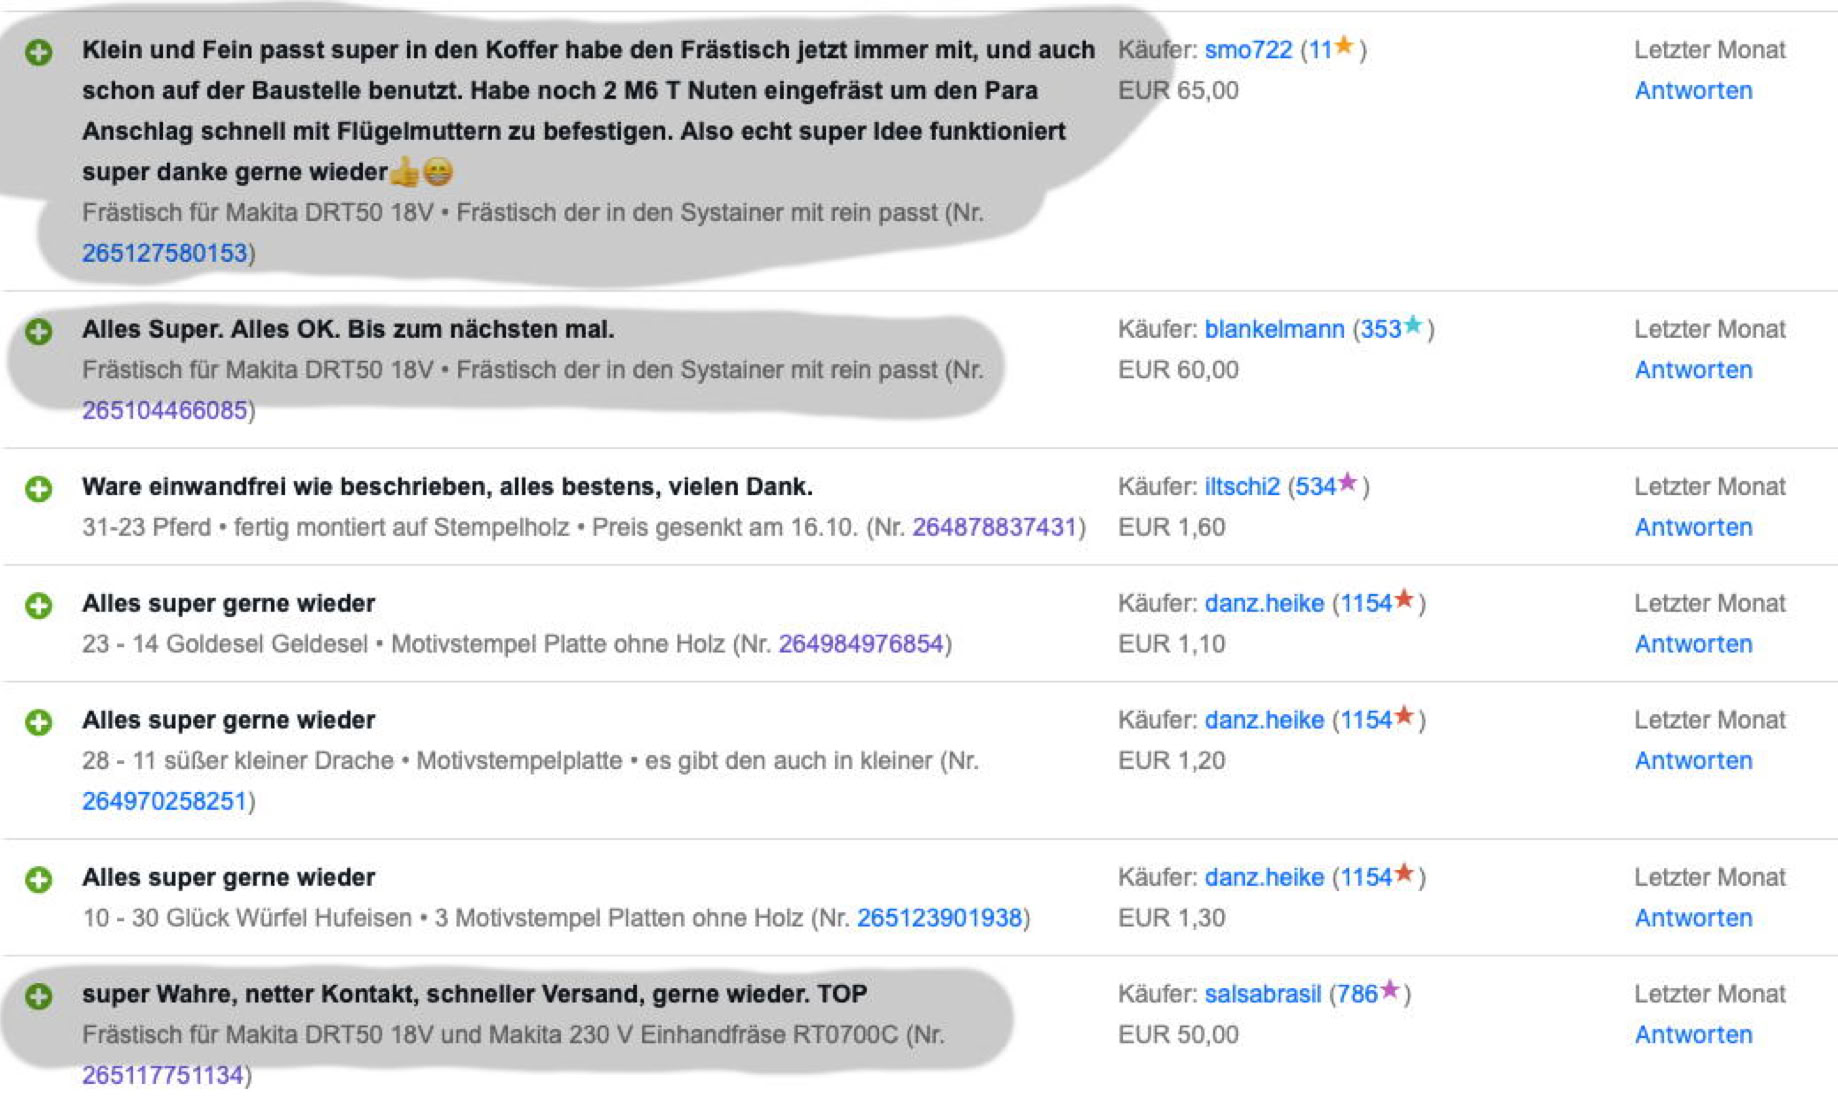
Task: Open buyer profile salsabrasil
Action: click(1262, 994)
